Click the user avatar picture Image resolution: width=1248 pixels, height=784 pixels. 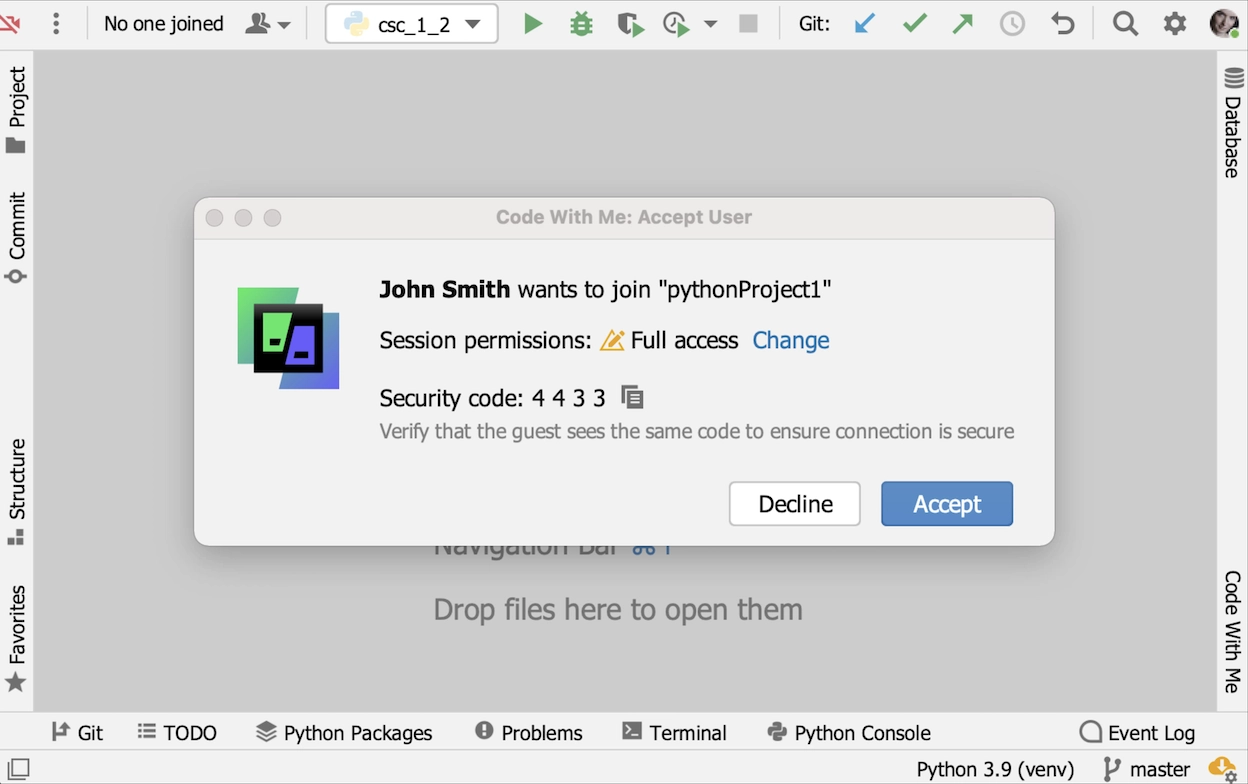[x=1224, y=24]
